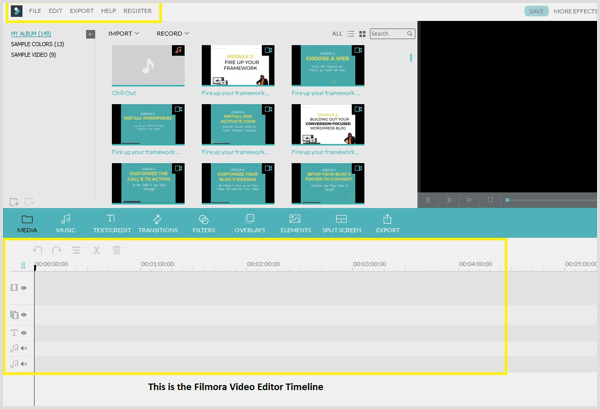Click the 00:01:00:00 timeline marker
Screen dimensions: 600x409
(x=157, y=264)
